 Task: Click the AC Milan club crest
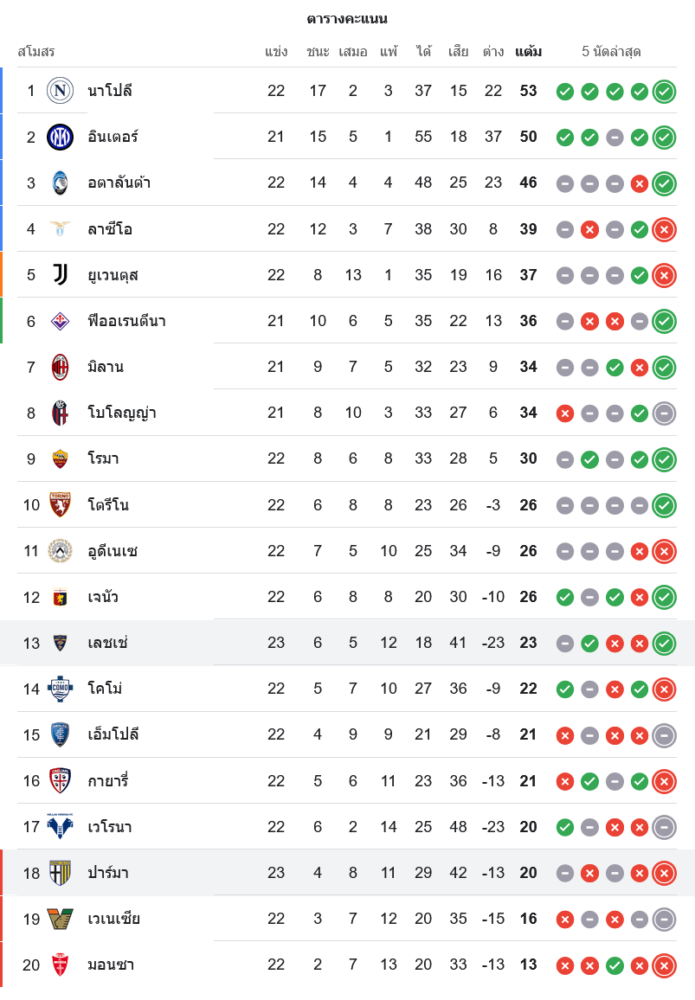coord(60,367)
